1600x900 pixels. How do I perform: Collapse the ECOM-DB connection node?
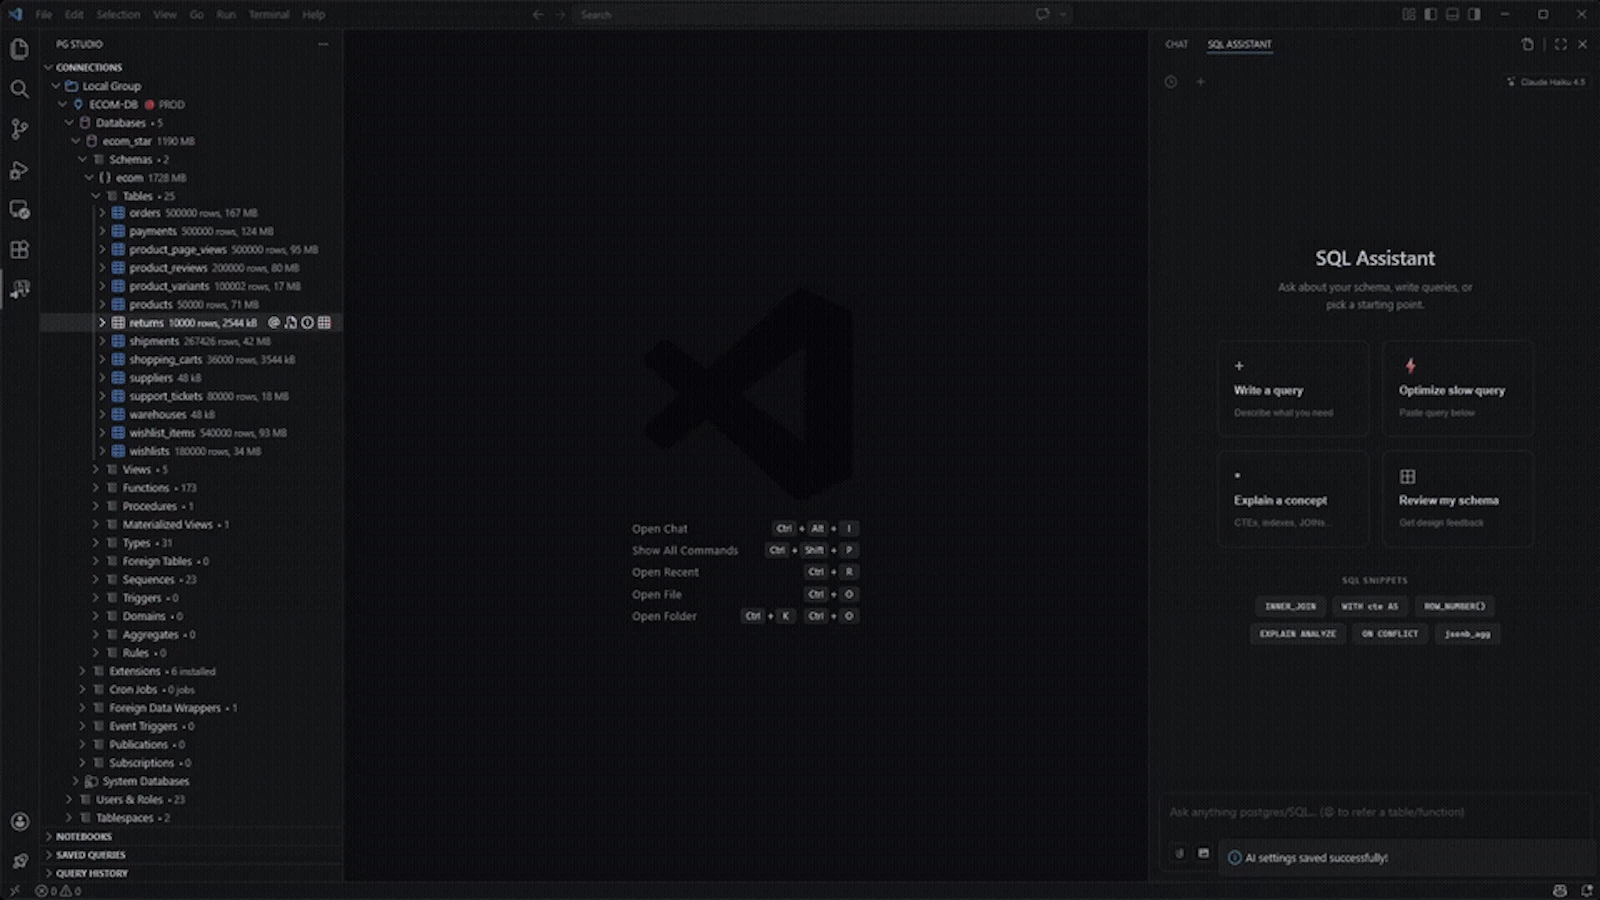click(x=63, y=104)
